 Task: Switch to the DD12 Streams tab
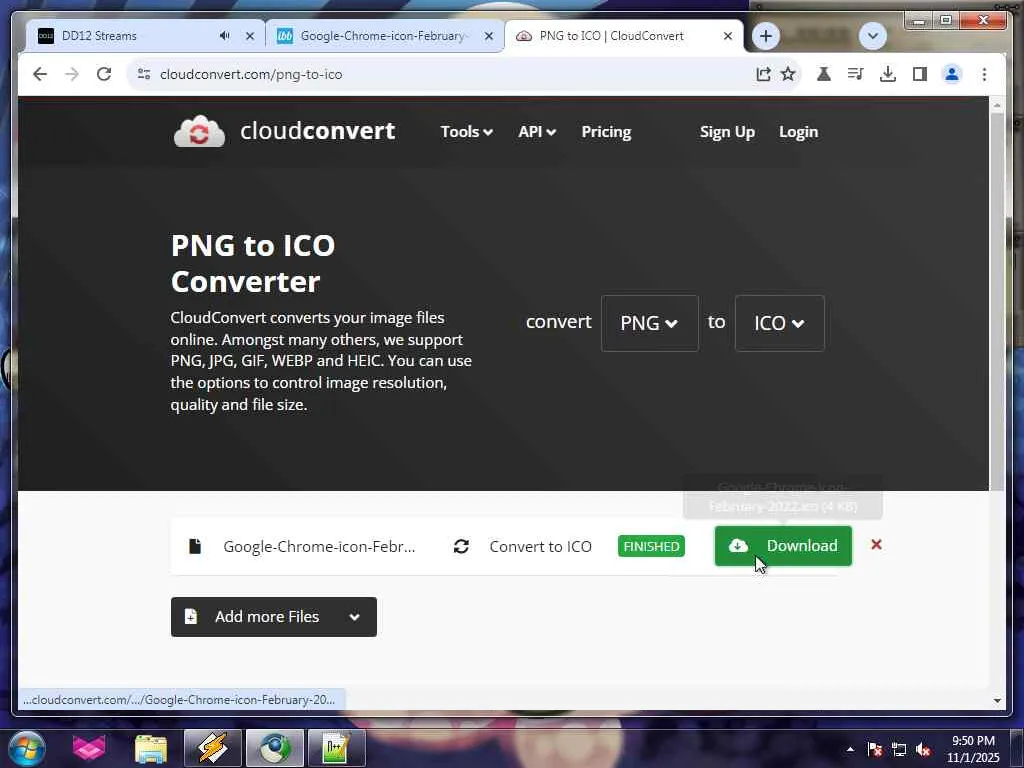(146, 36)
